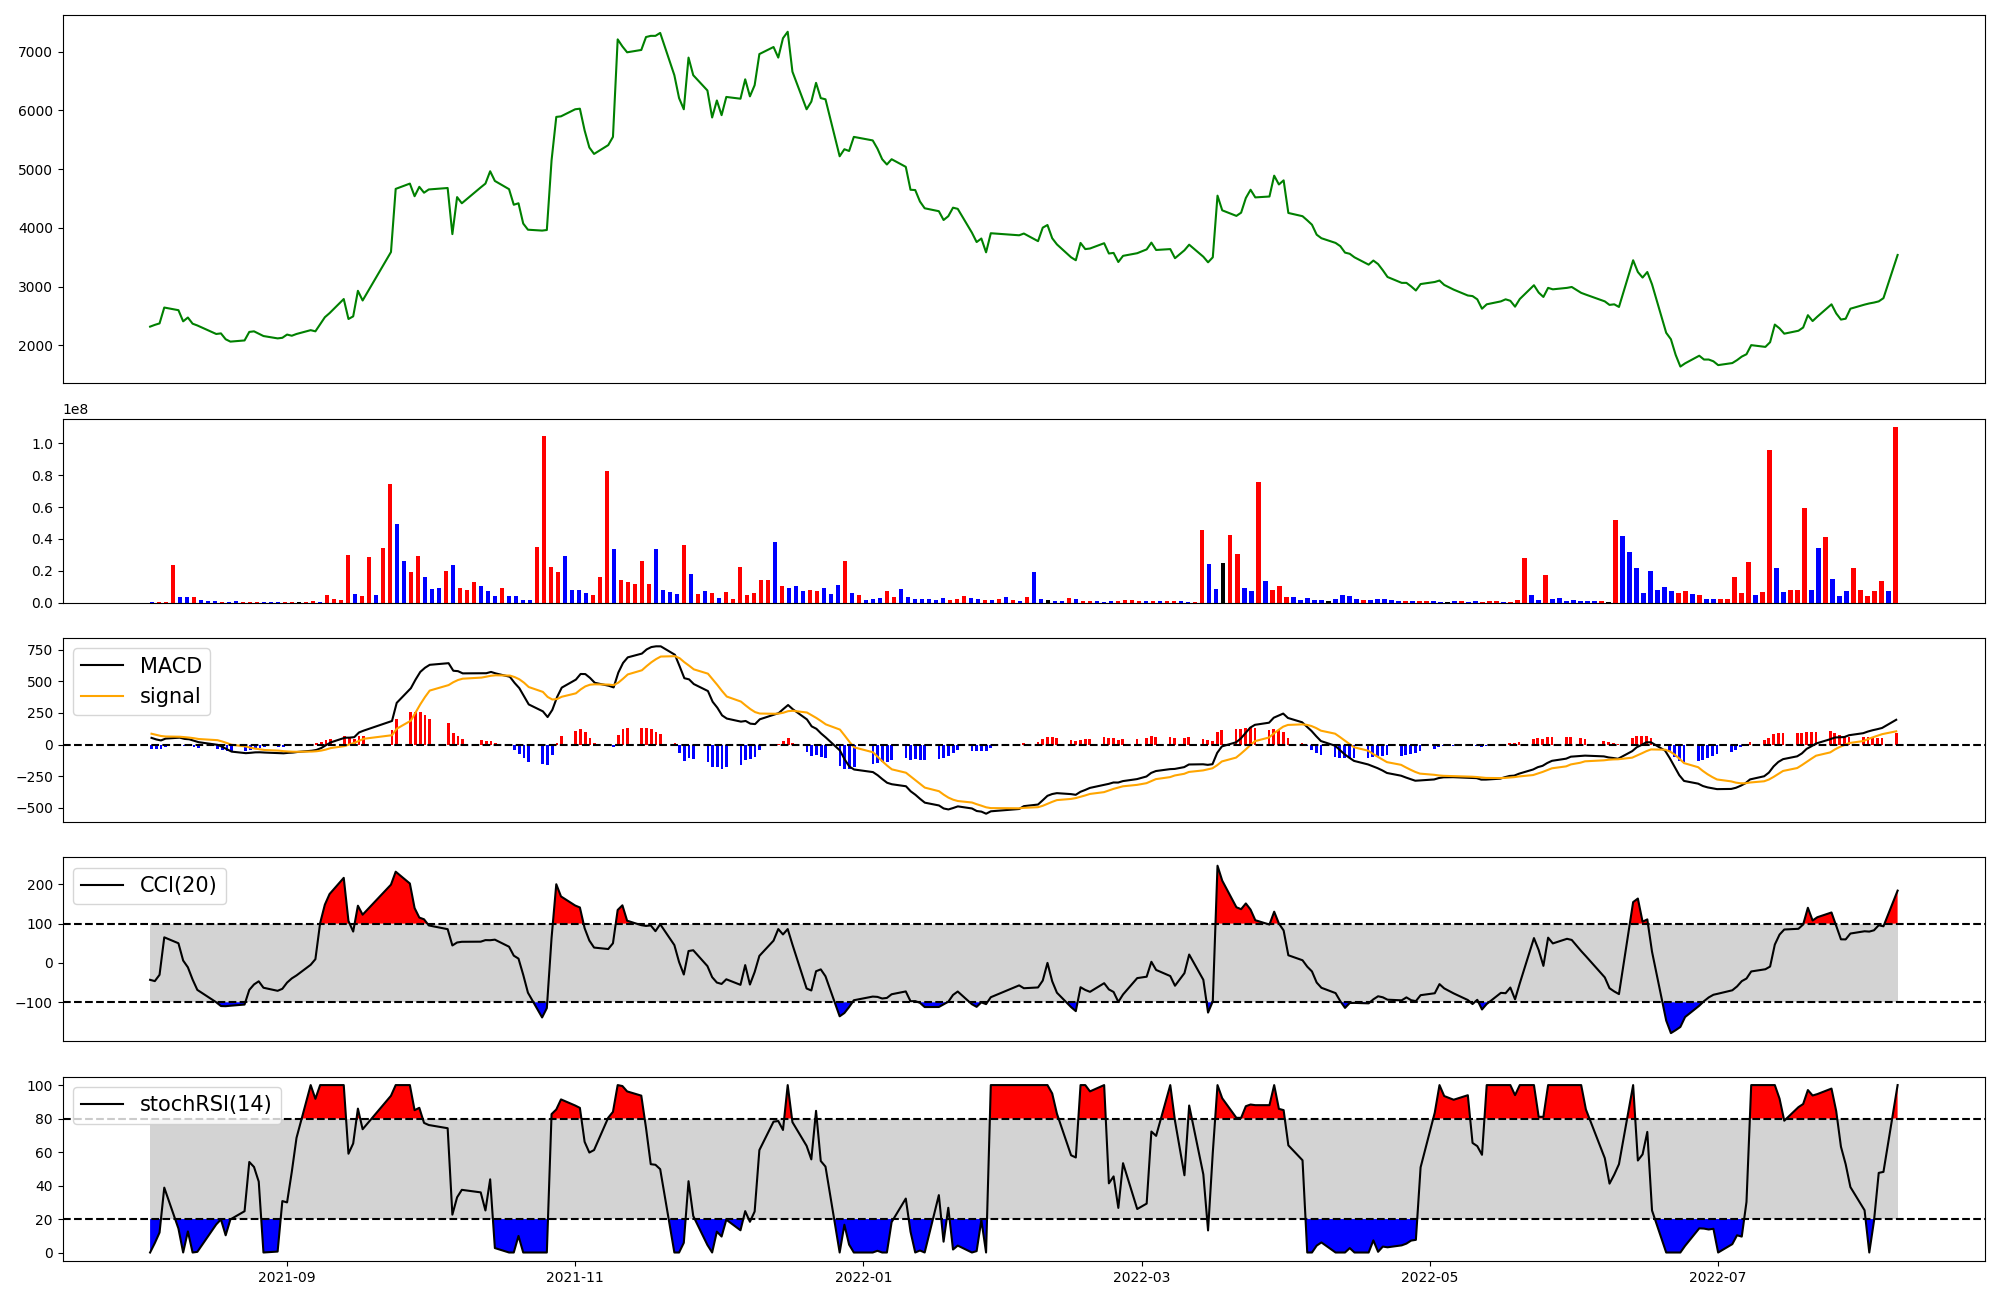Click the 7000 price axis tick label
The width and height of the screenshot is (2000, 1300).
(37, 52)
